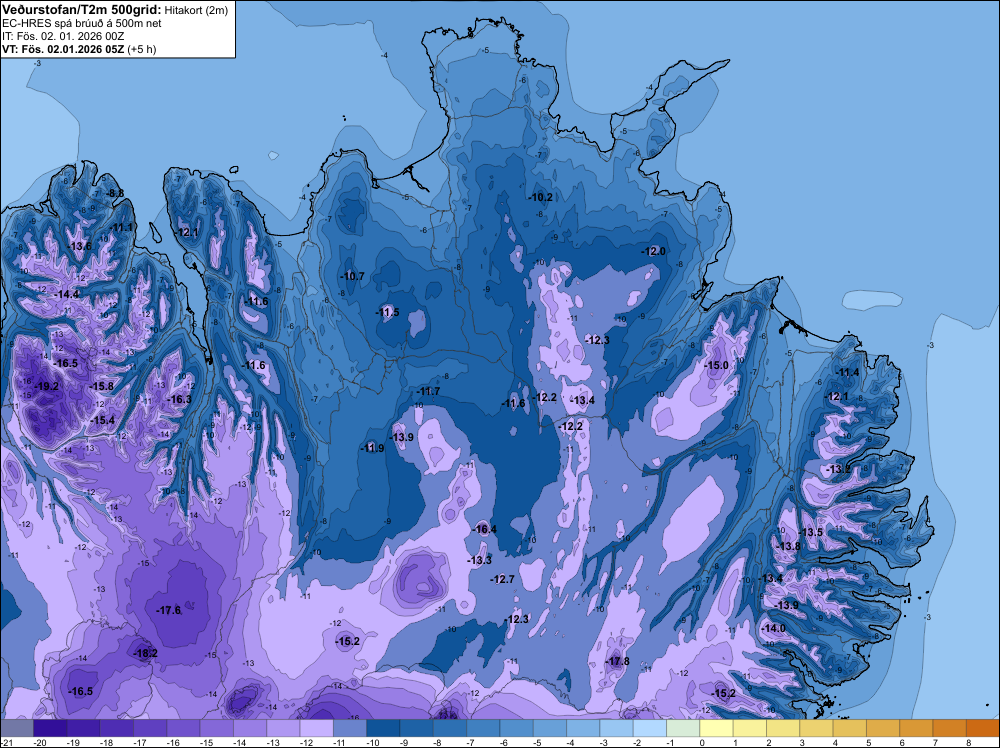Click the legend swatch labeled -20
The width and height of the screenshot is (1000, 748).
(x=50, y=728)
